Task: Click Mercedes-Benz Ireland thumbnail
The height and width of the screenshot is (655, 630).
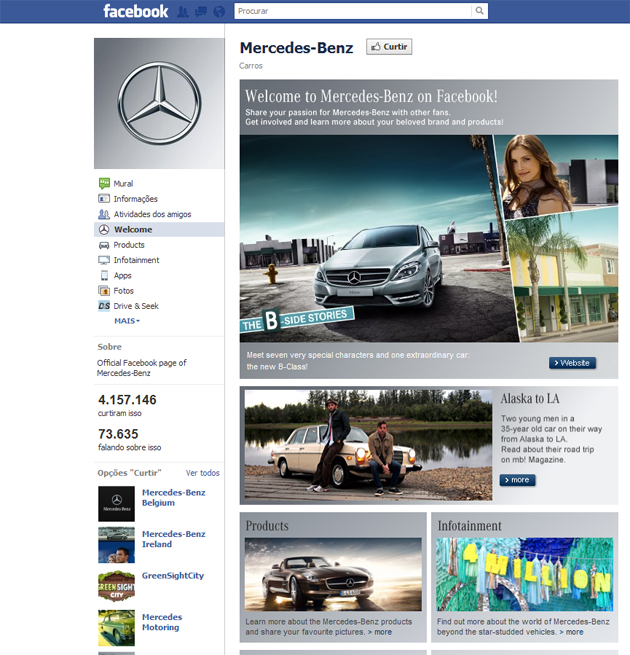Action: pyautogui.click(x=117, y=545)
